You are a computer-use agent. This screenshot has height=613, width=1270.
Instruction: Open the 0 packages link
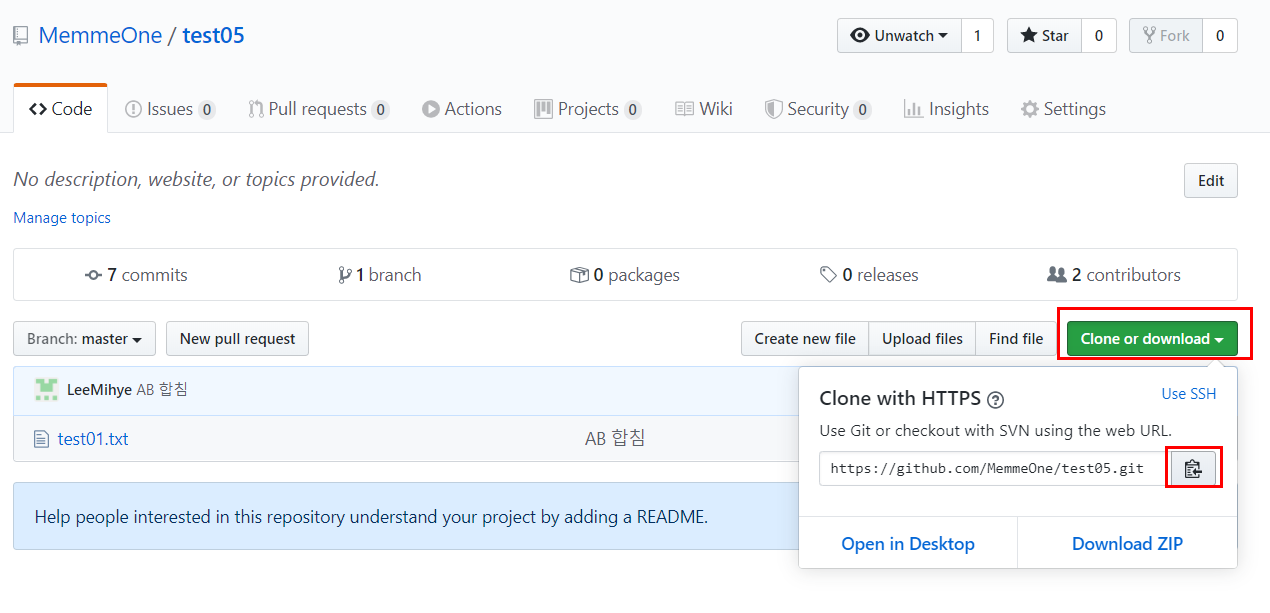[625, 275]
